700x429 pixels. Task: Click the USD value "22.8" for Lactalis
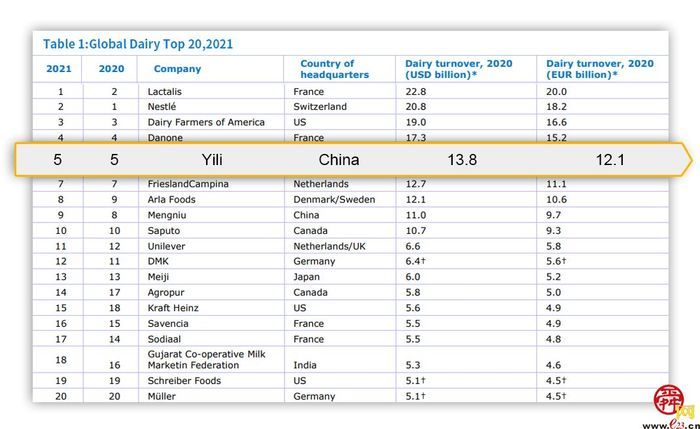(x=416, y=92)
